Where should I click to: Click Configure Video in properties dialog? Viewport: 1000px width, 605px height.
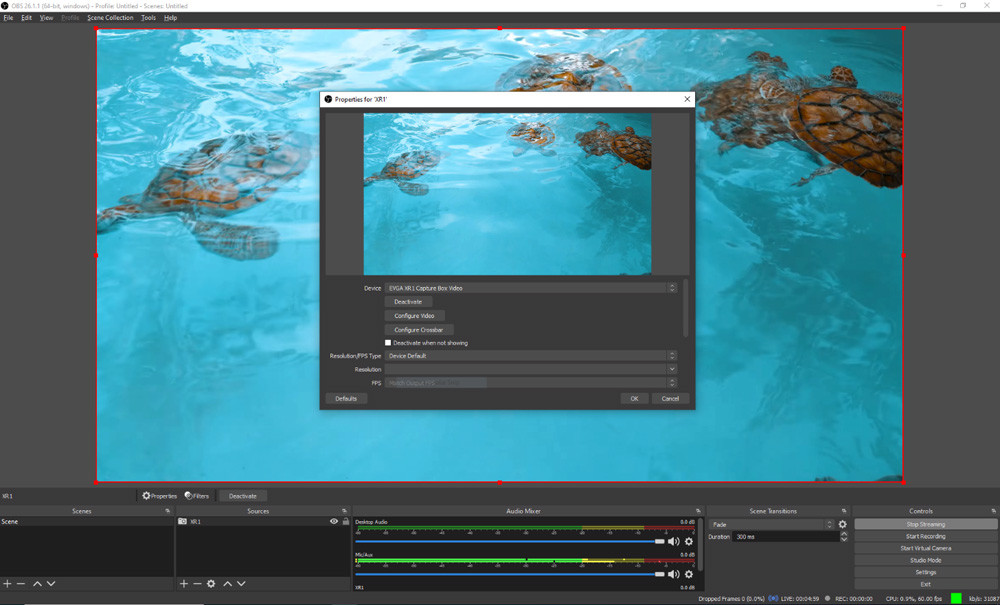(414, 316)
